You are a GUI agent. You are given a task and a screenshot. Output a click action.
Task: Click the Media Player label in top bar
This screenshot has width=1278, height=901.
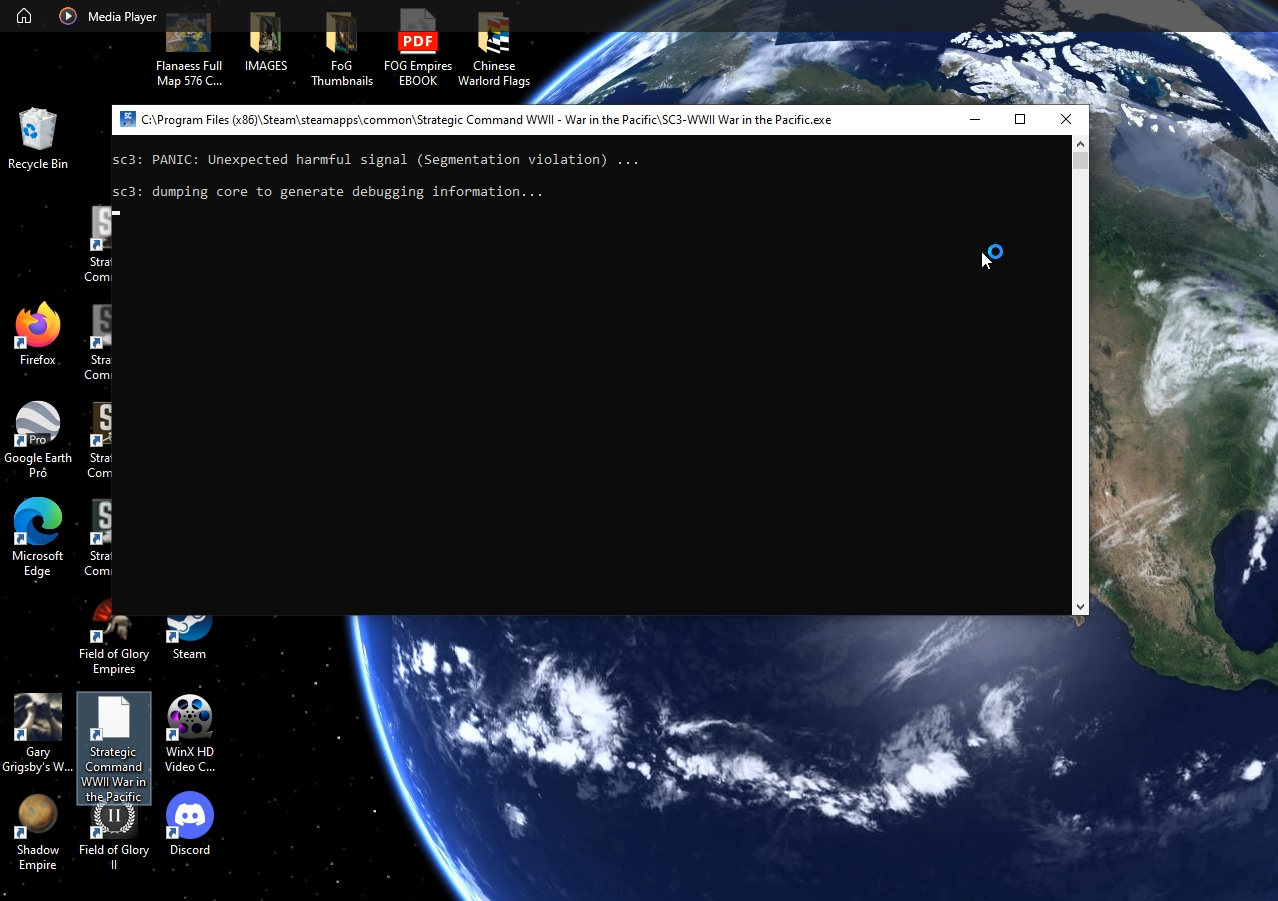pos(122,17)
